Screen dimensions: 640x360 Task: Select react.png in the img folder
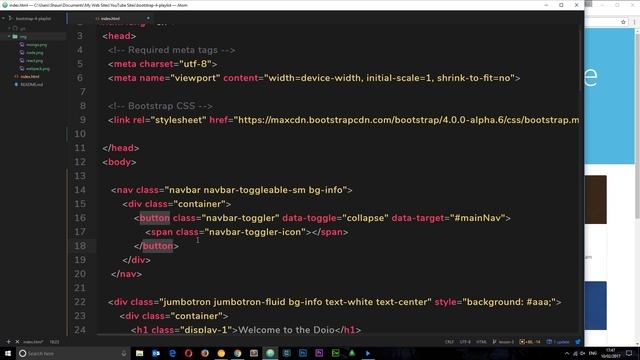[x=34, y=60]
